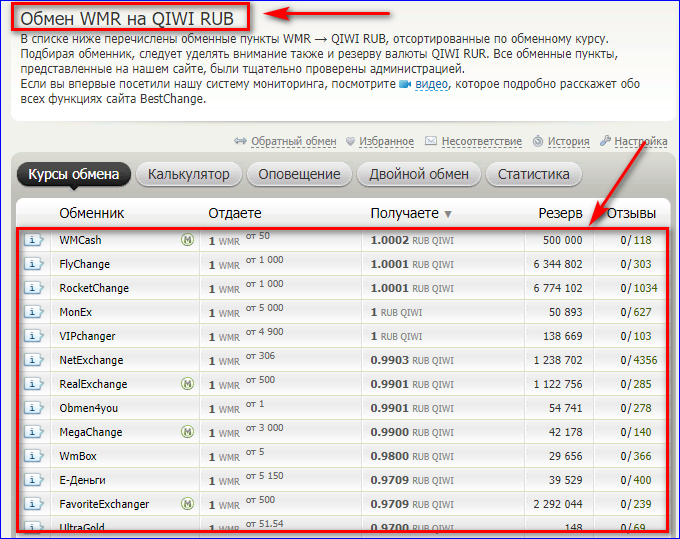
Task: Open info icon for WmBox row
Action: coord(33,456)
